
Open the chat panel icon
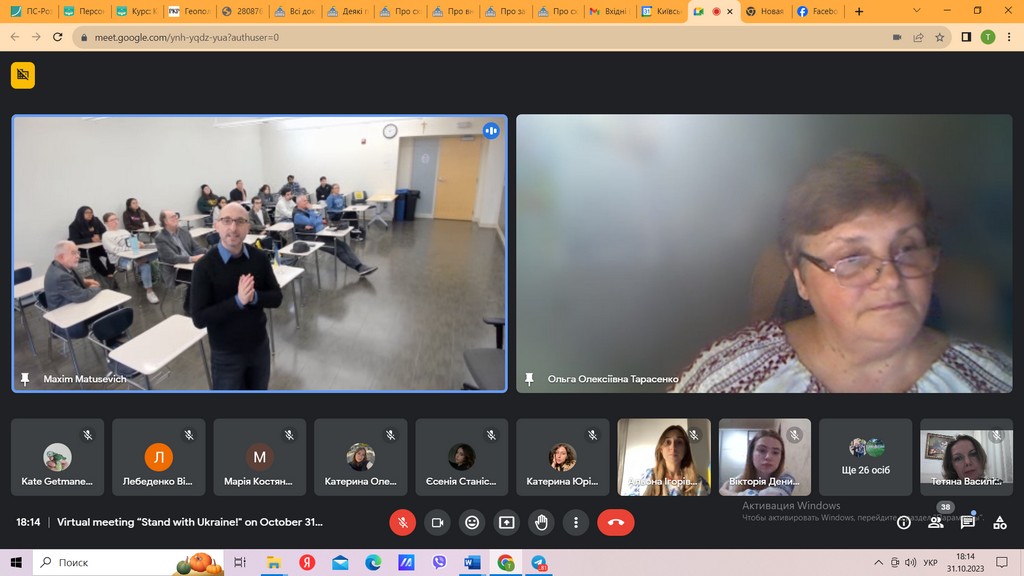click(968, 522)
